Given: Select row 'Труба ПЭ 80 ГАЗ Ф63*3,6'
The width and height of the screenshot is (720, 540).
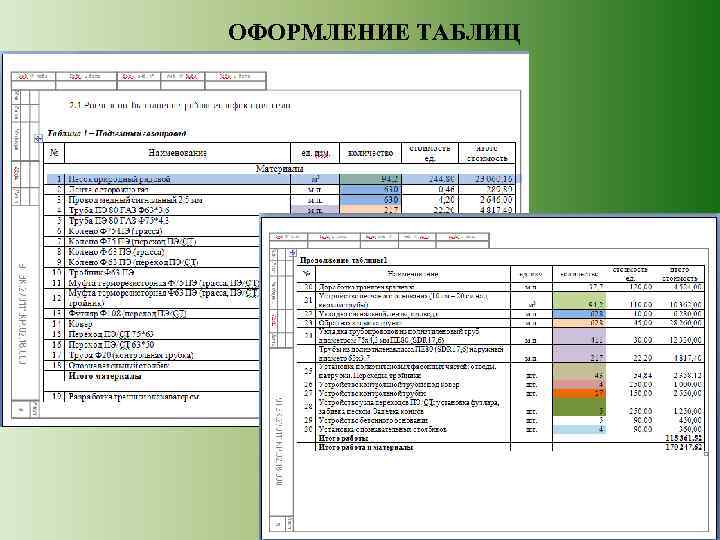Looking at the screenshot, I should 280,210.
